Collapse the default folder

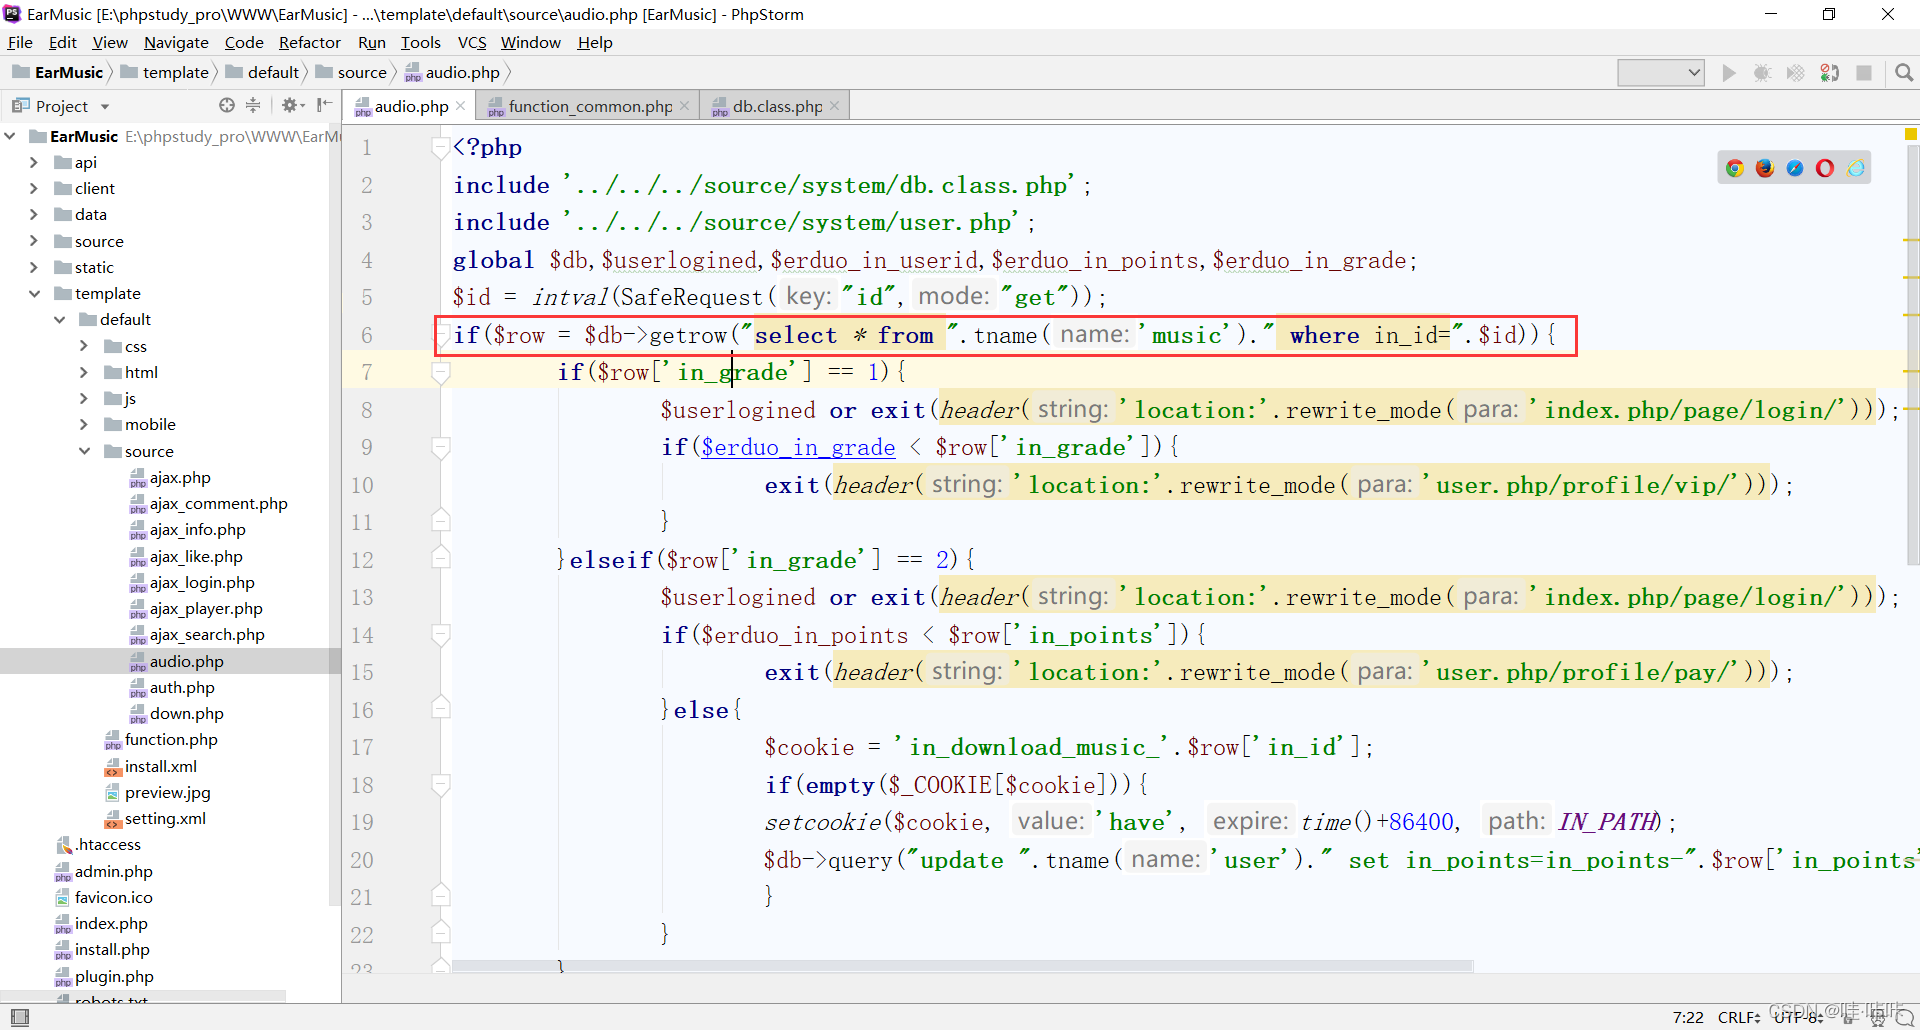pos(59,319)
